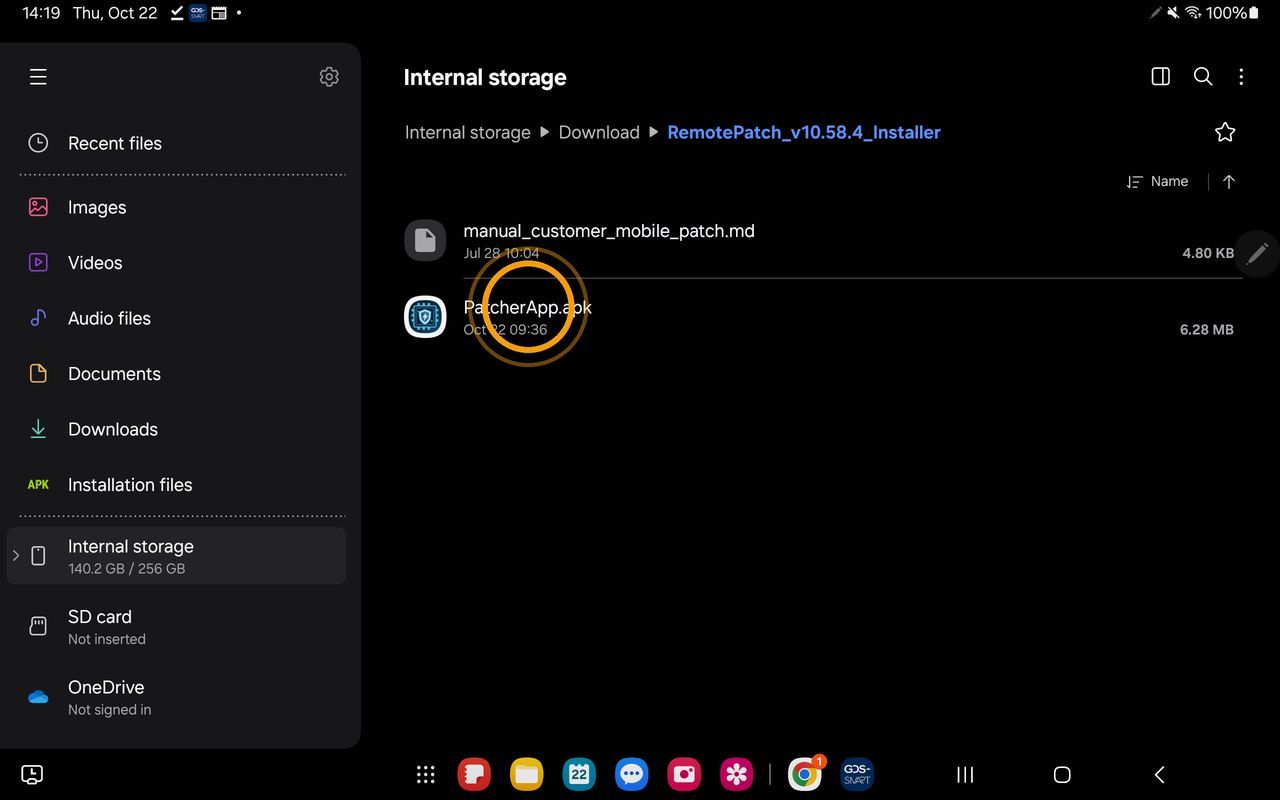Select the Internal storage sidebar entry

pyautogui.click(x=177, y=556)
